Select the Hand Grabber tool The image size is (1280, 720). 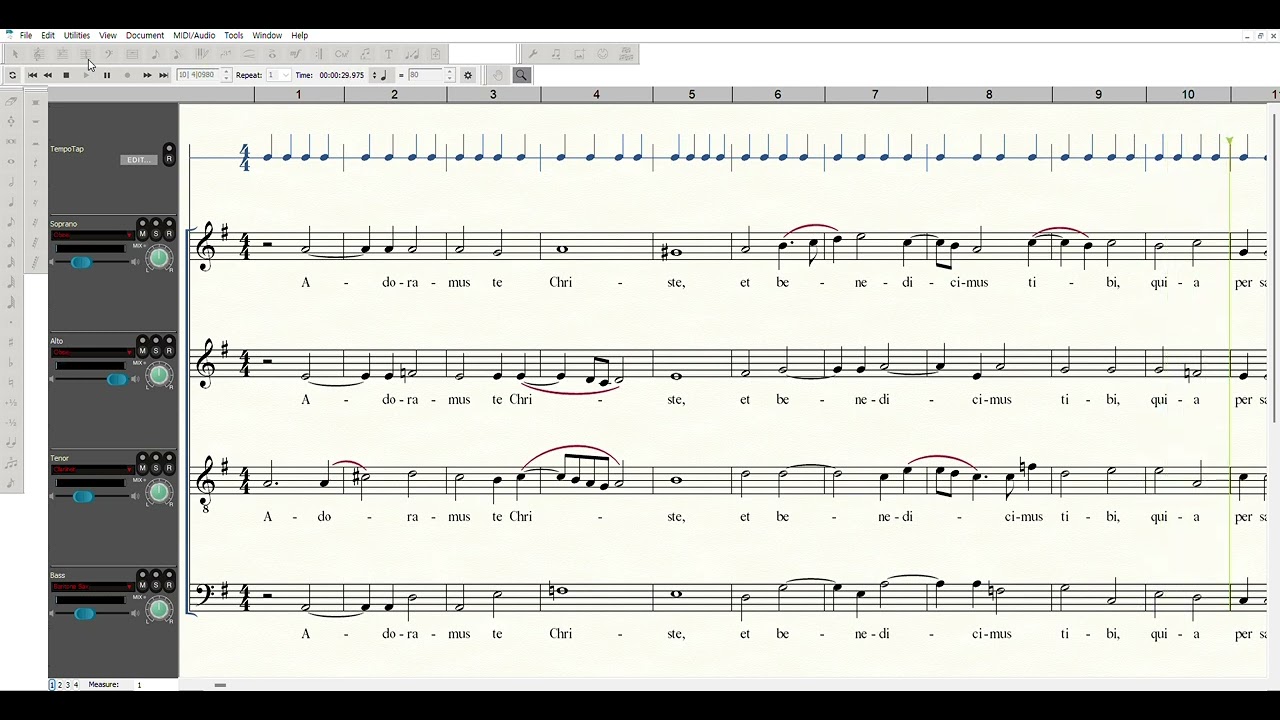click(497, 75)
